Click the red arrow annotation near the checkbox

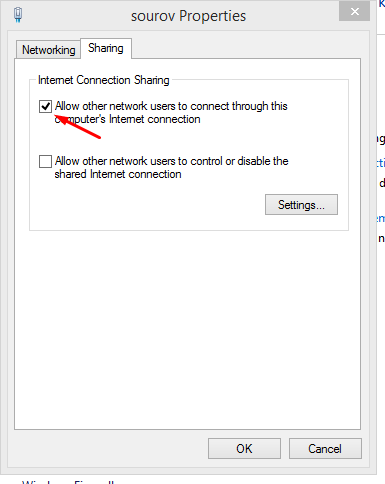78,126
